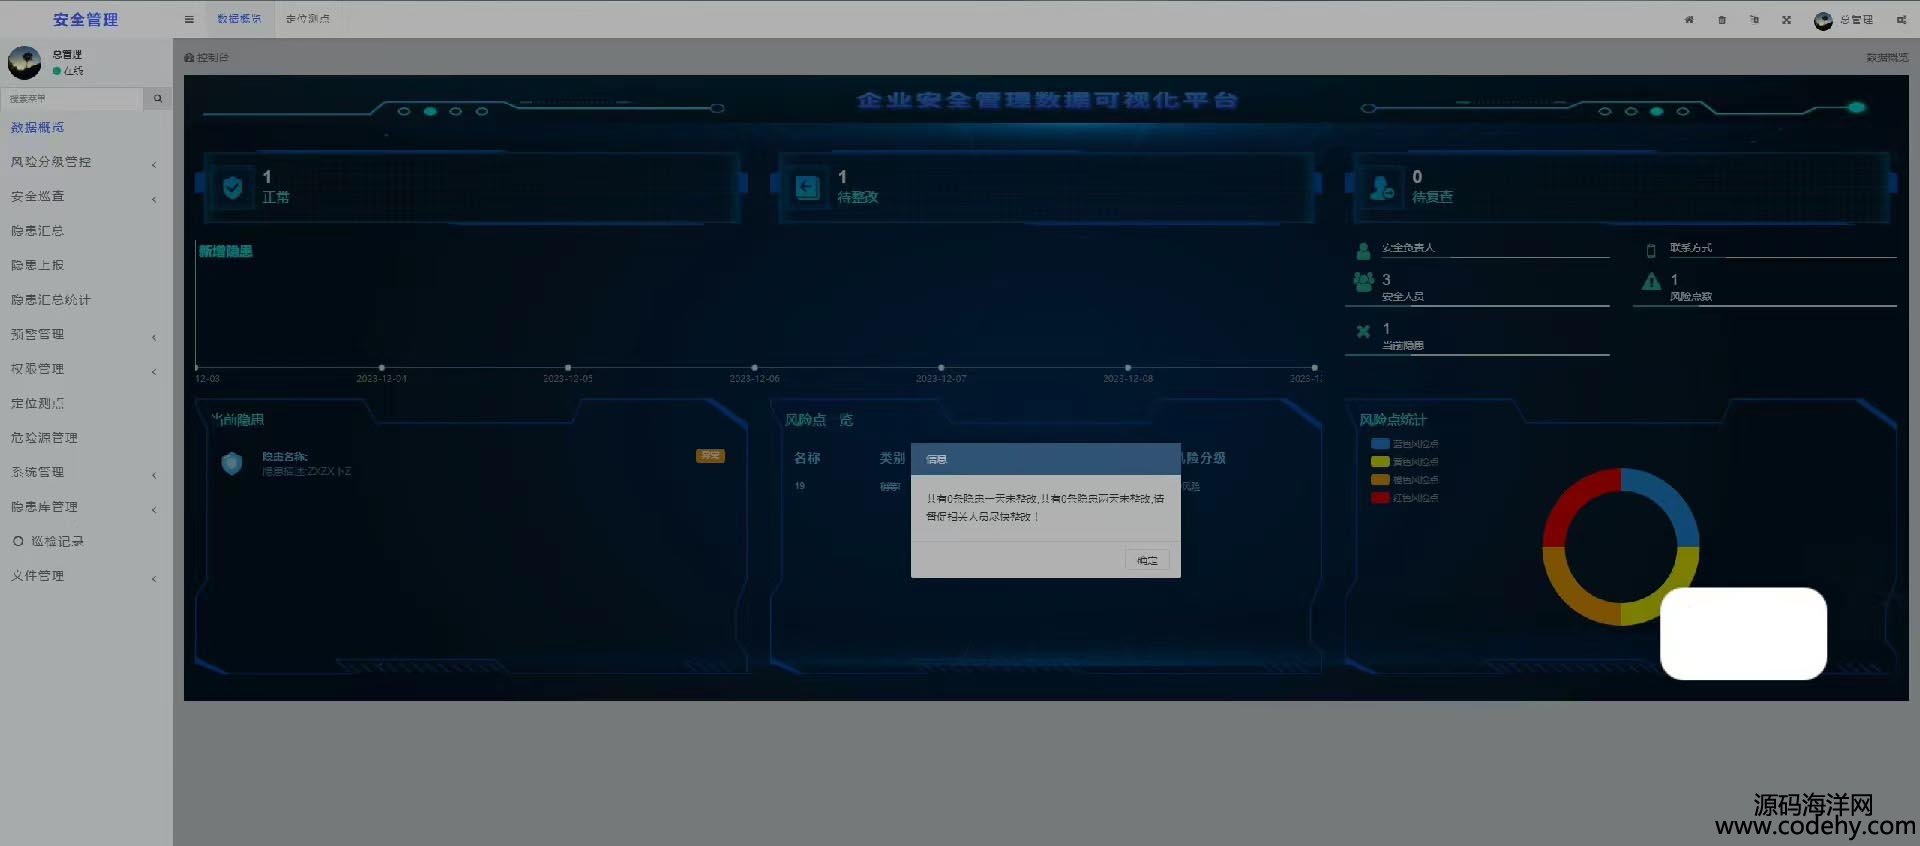This screenshot has width=1920, height=846.
Task: Toggle the yellow risk point legend swatch
Action: pyautogui.click(x=1380, y=462)
